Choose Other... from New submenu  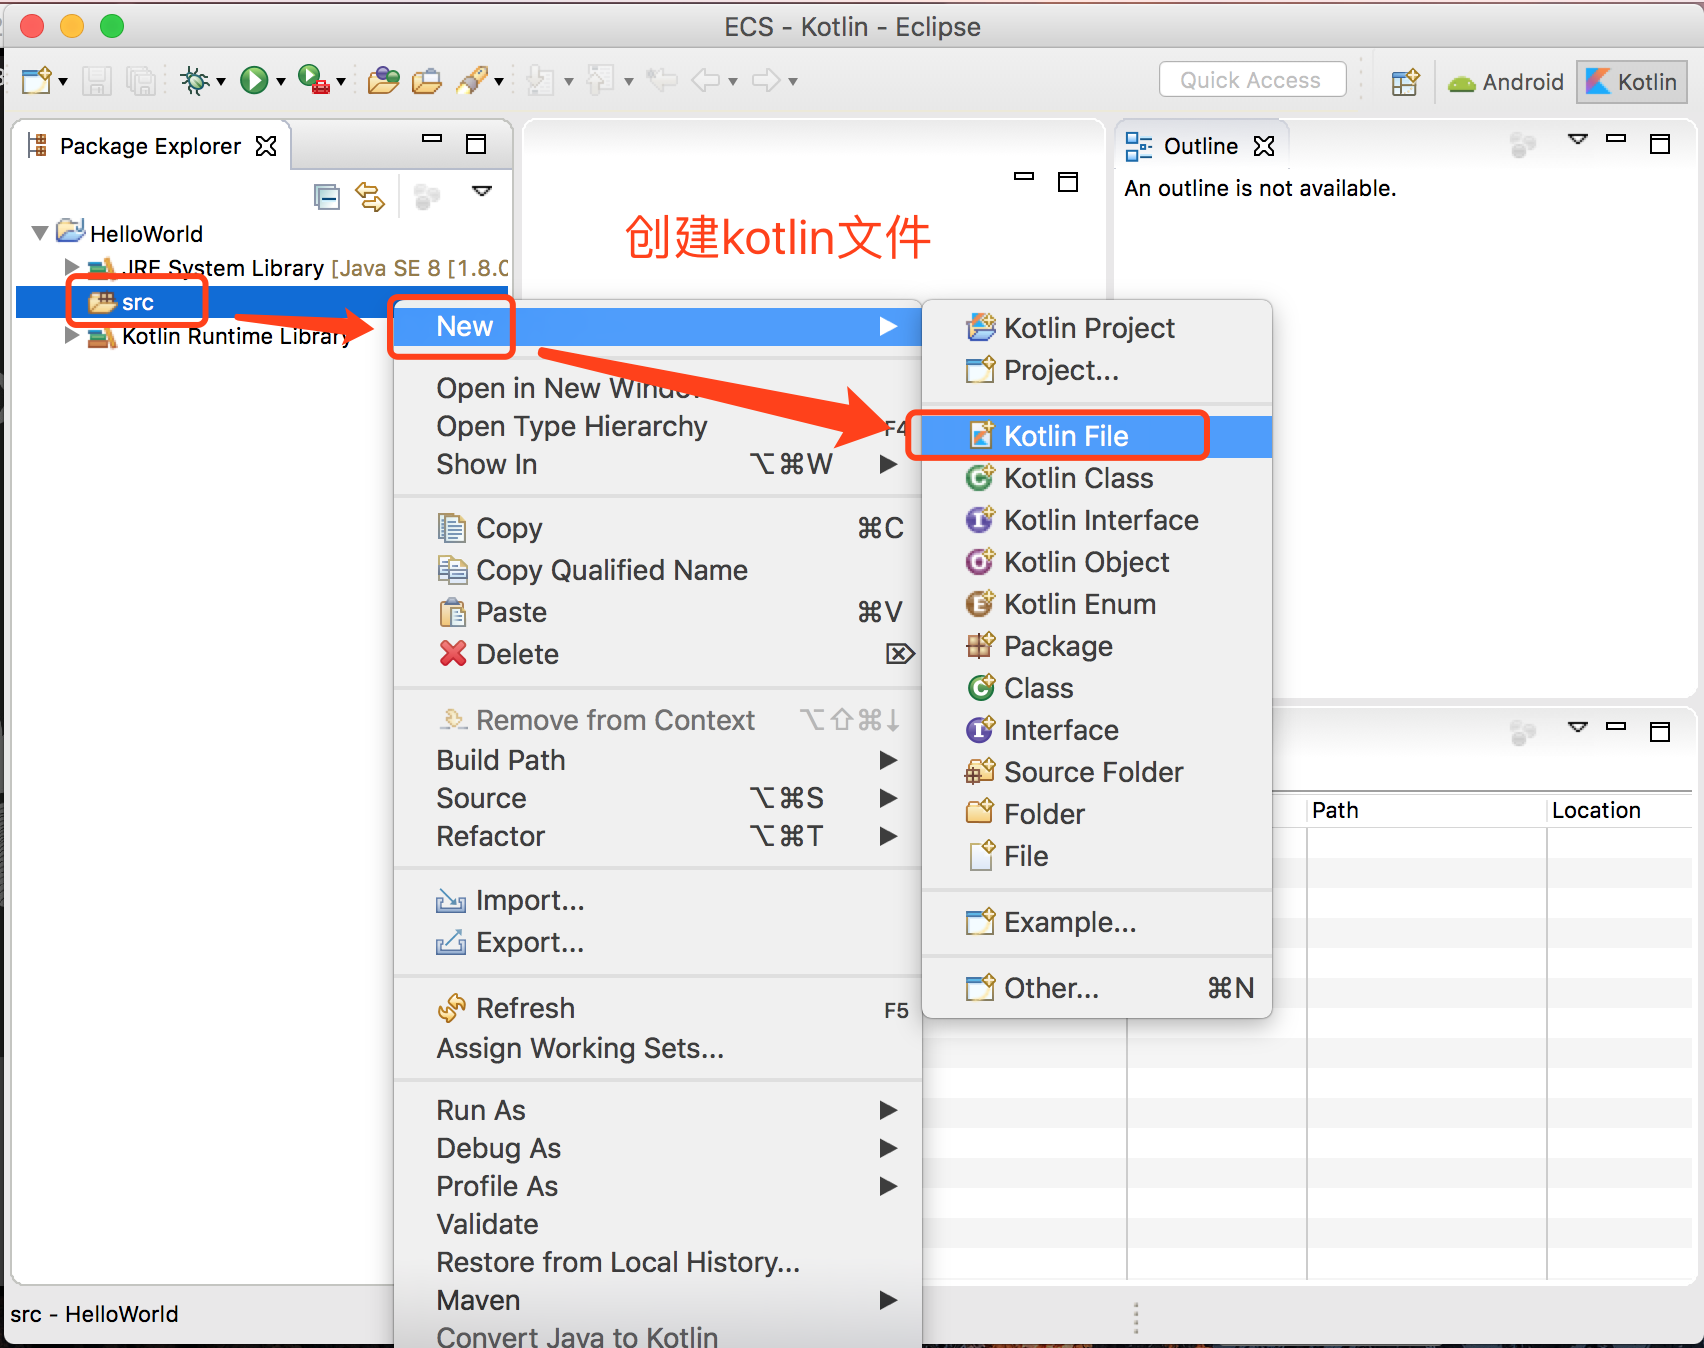1097,988
